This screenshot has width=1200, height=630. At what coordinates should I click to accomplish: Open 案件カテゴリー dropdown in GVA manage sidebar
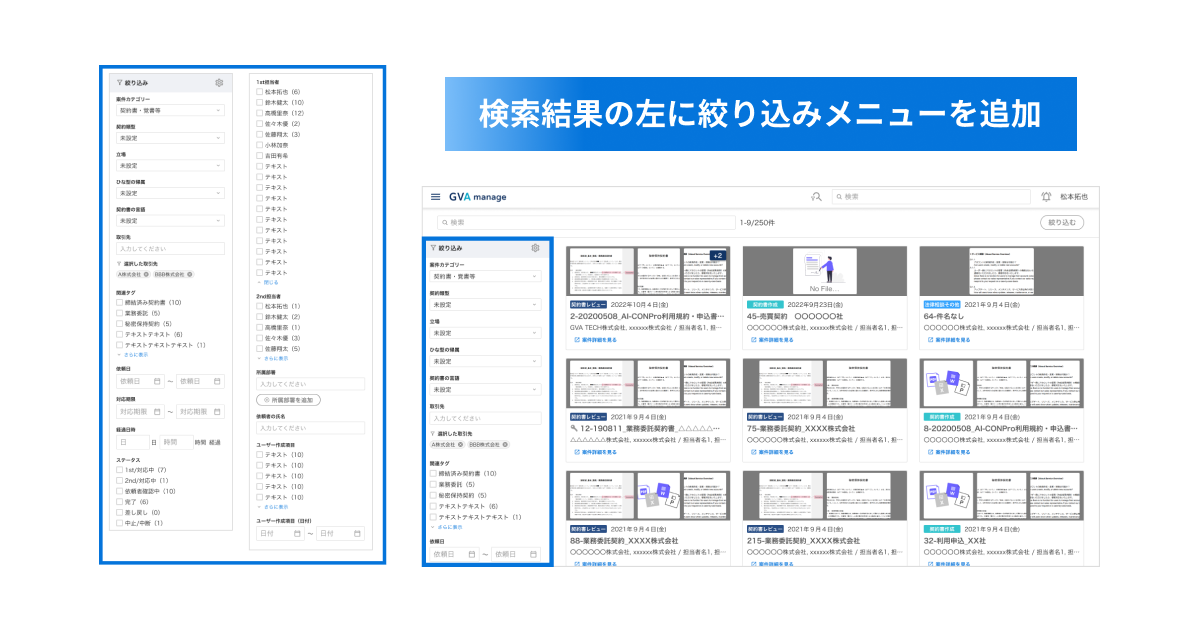click(x=485, y=275)
